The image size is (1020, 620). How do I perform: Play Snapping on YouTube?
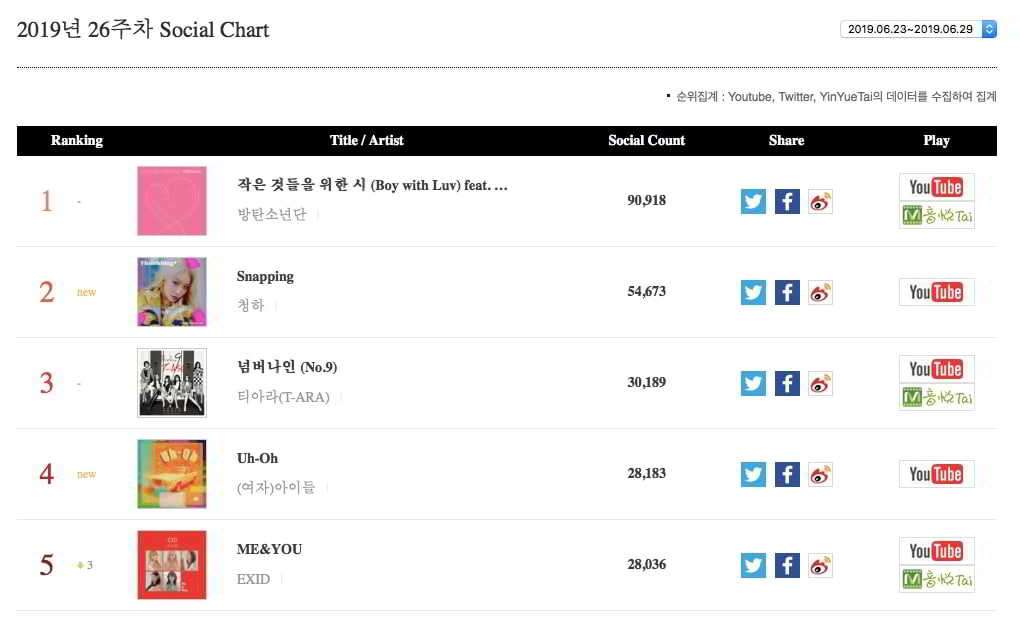936,292
